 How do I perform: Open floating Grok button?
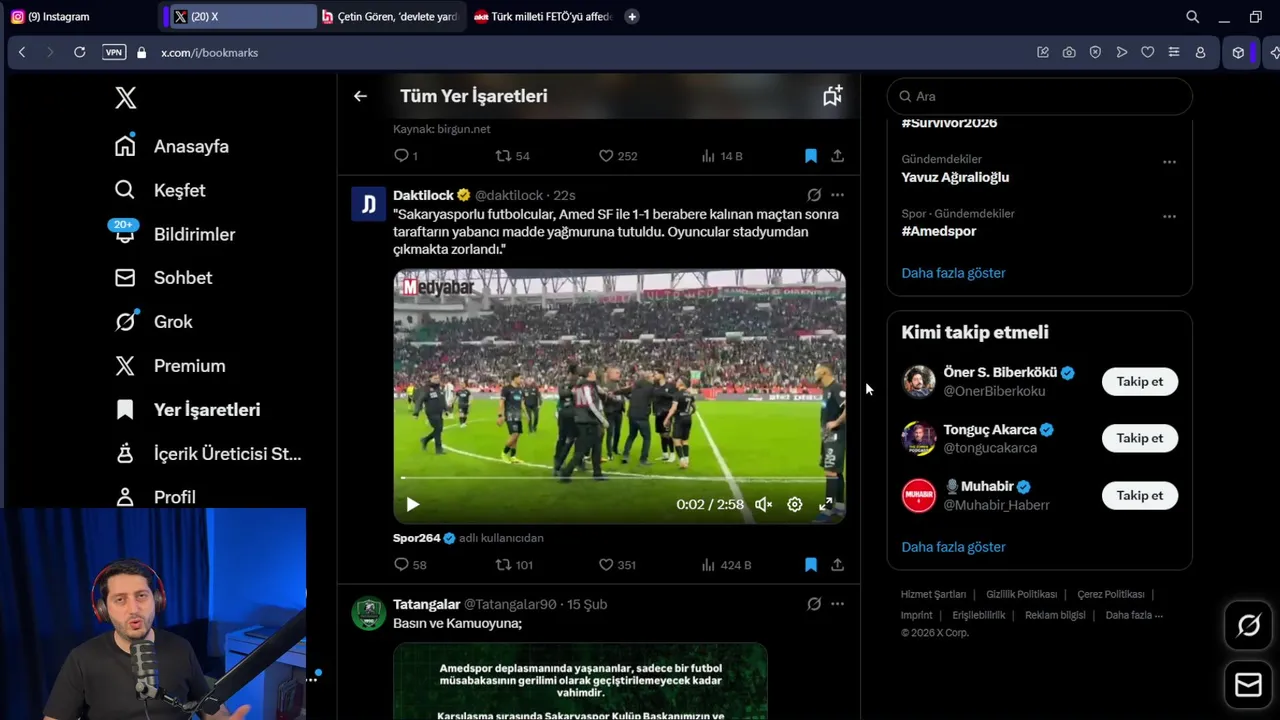1248,626
